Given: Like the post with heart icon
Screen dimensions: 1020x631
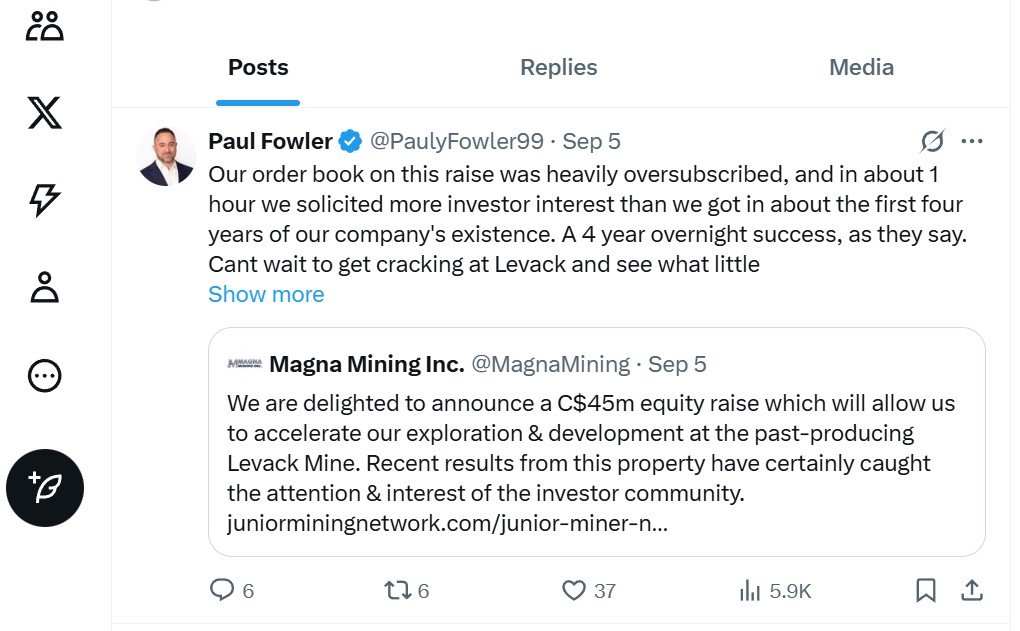Looking at the screenshot, I should tap(574, 591).
